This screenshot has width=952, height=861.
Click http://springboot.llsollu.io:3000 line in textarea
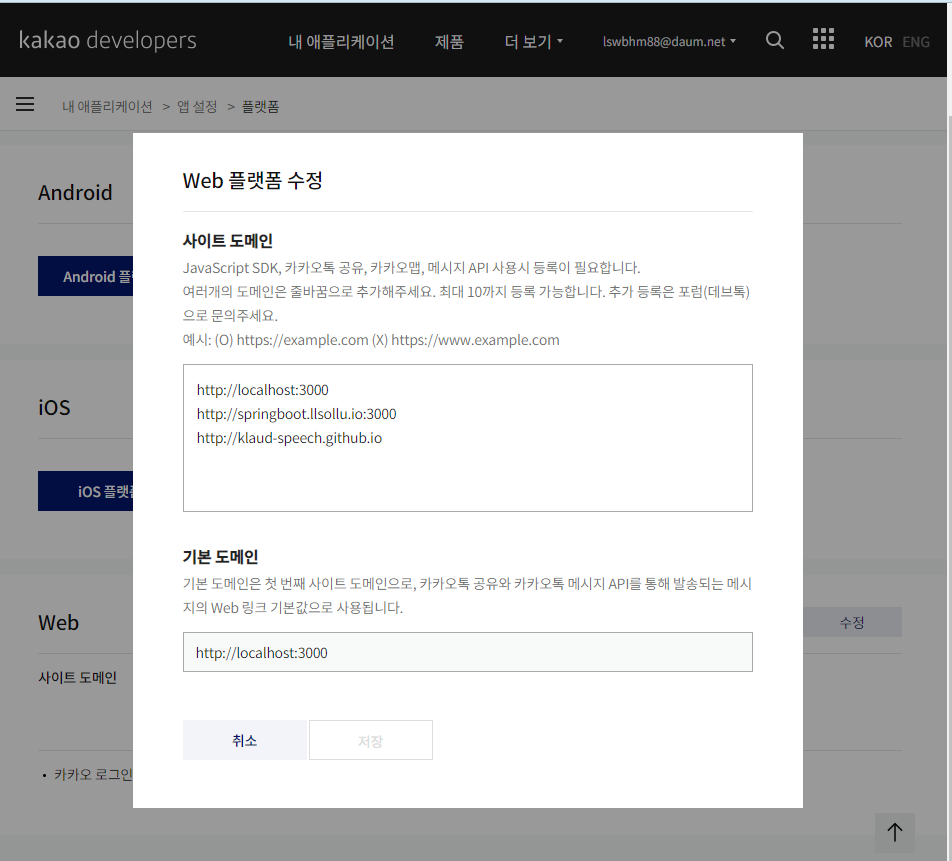pyautogui.click(x=296, y=414)
